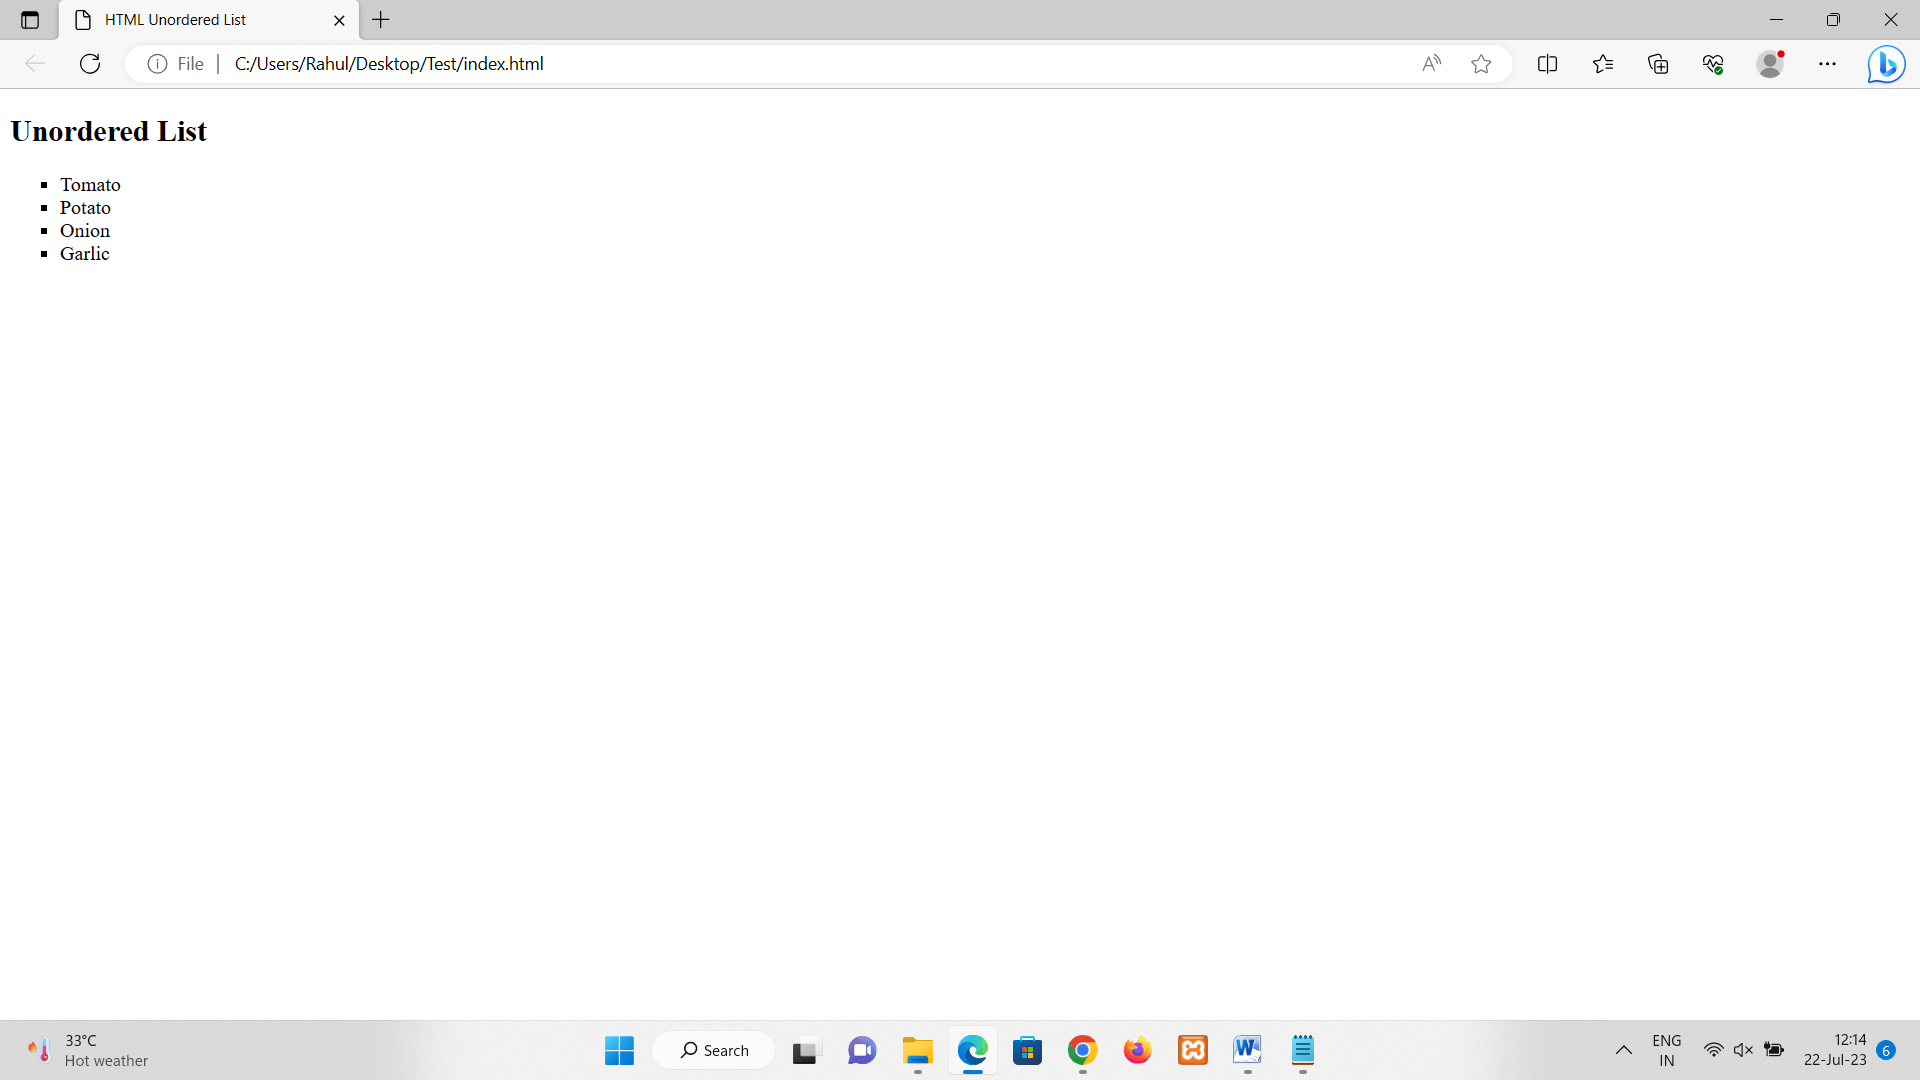Image resolution: width=1920 pixels, height=1080 pixels.
Task: Click the profile avatar icon
Action: pyautogui.click(x=1770, y=64)
